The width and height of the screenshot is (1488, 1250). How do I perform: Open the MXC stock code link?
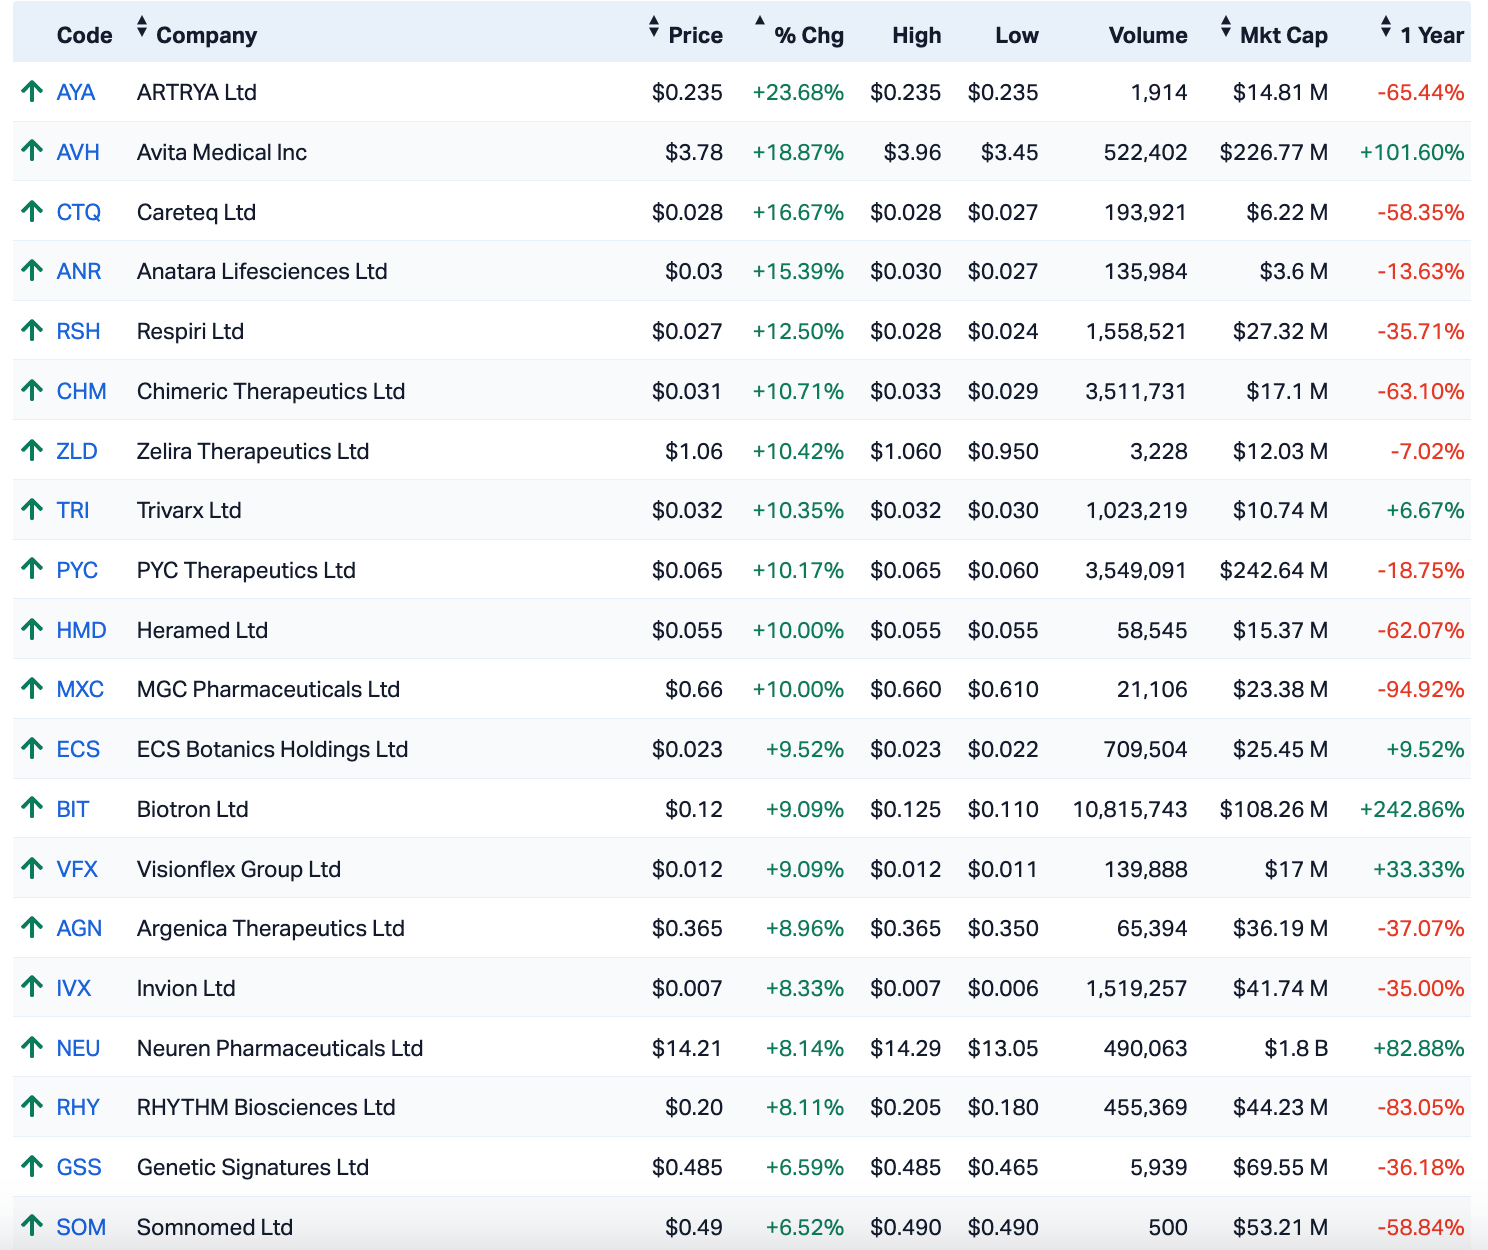point(80,689)
